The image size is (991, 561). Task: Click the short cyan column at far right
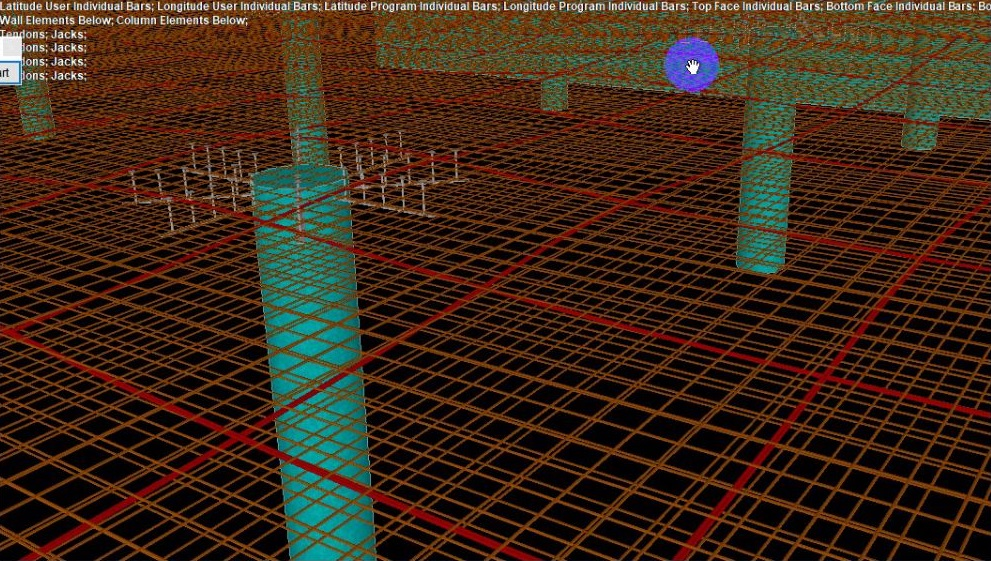pyautogui.click(x=920, y=125)
